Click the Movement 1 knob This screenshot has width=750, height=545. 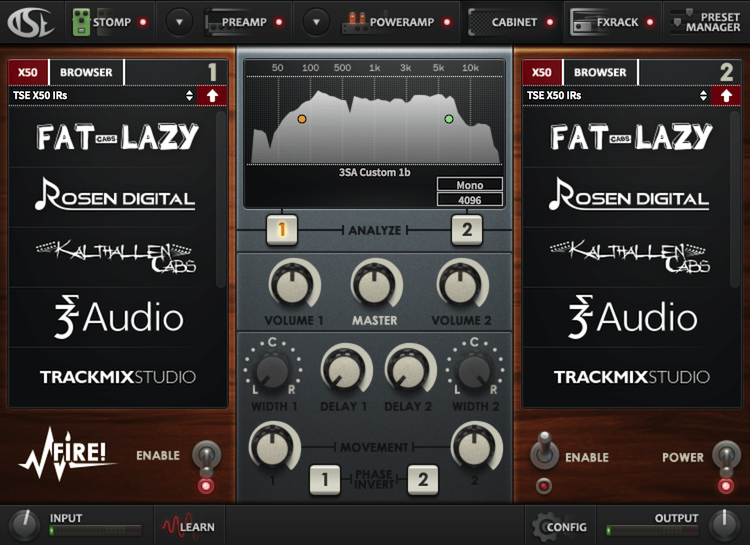tap(273, 447)
